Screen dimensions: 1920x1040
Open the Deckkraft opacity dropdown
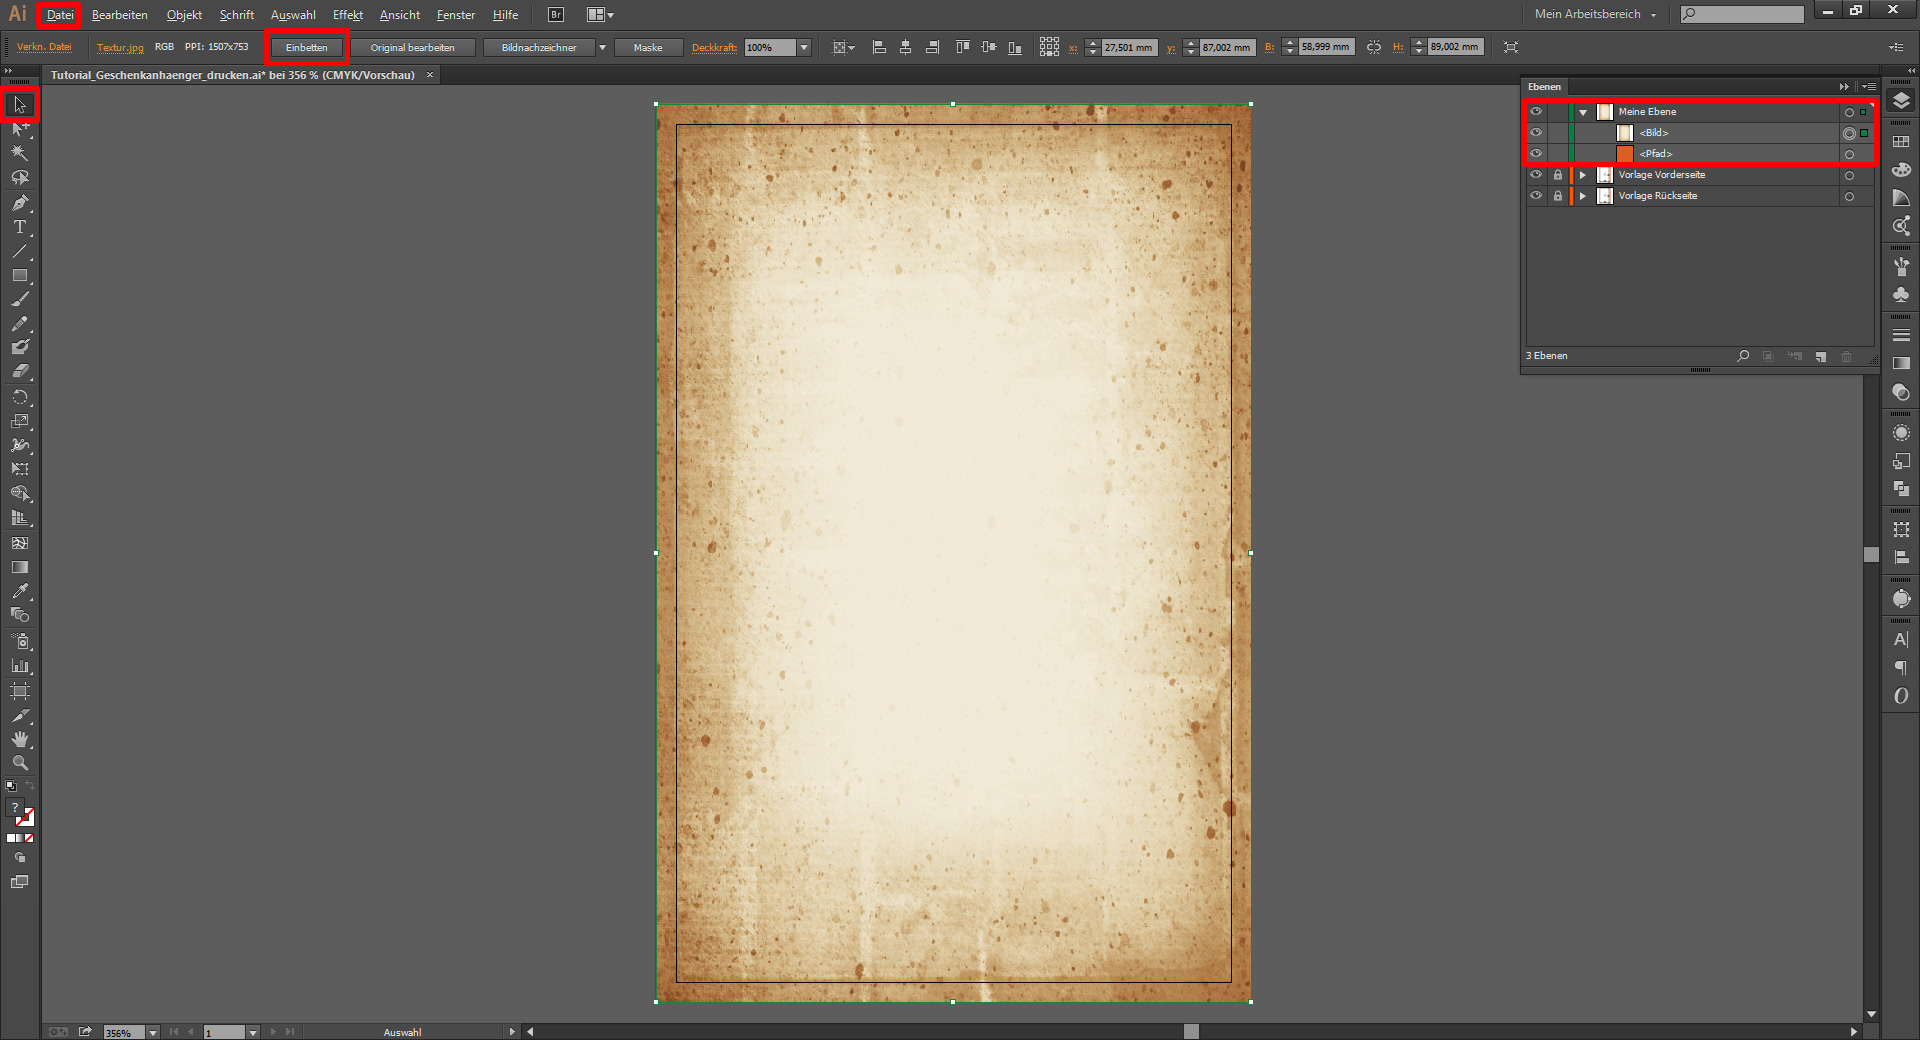click(x=804, y=48)
